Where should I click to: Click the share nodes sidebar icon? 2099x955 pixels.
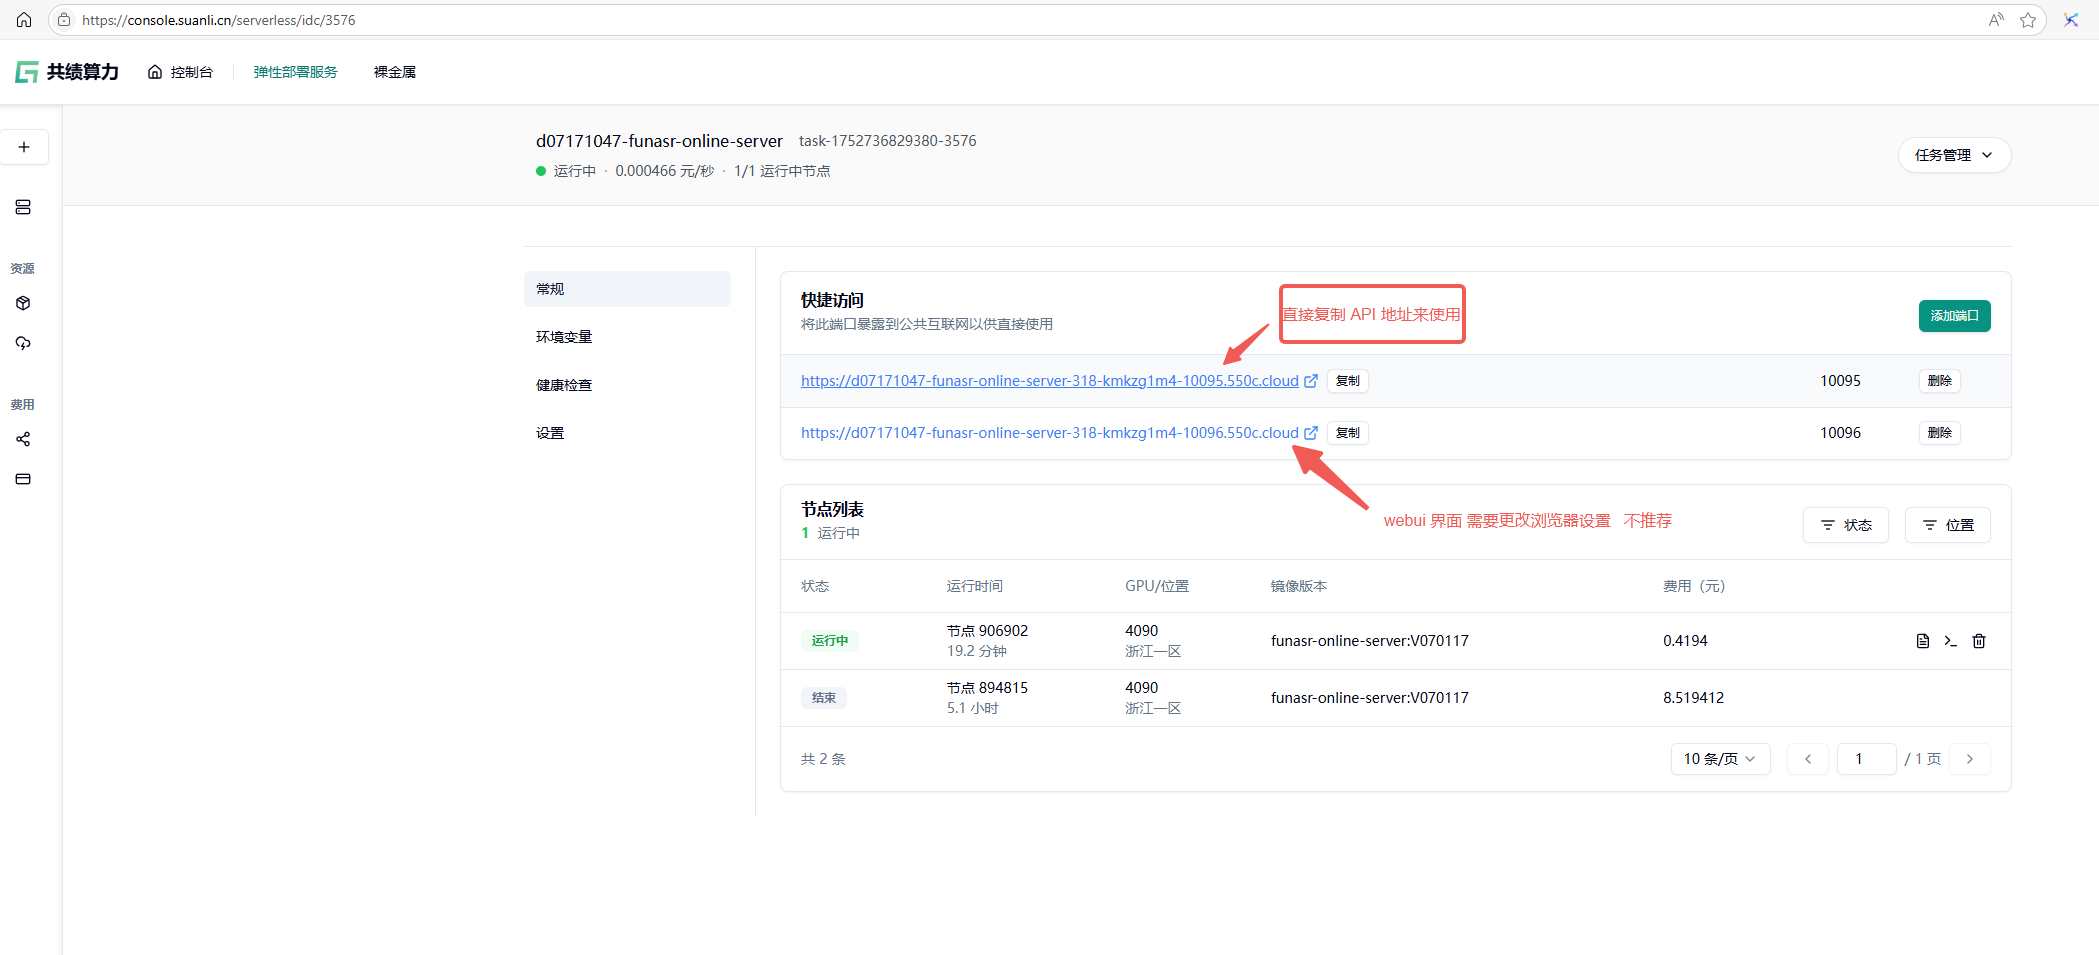click(23, 439)
